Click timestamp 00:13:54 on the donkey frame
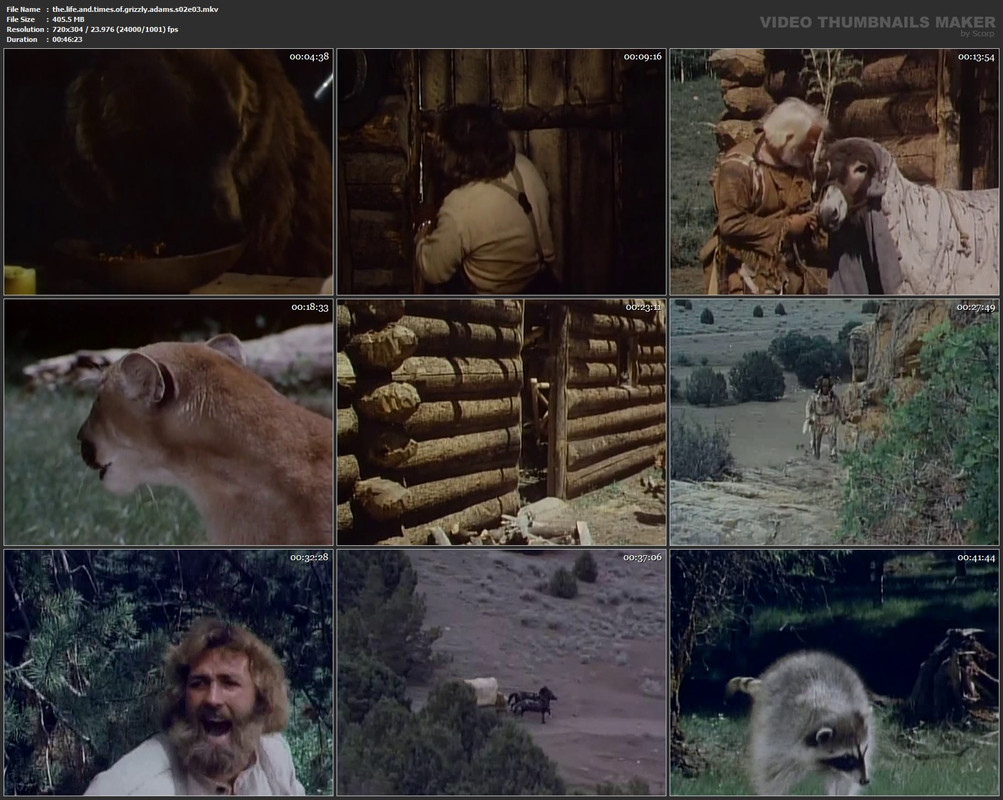1003x800 pixels. (x=976, y=57)
